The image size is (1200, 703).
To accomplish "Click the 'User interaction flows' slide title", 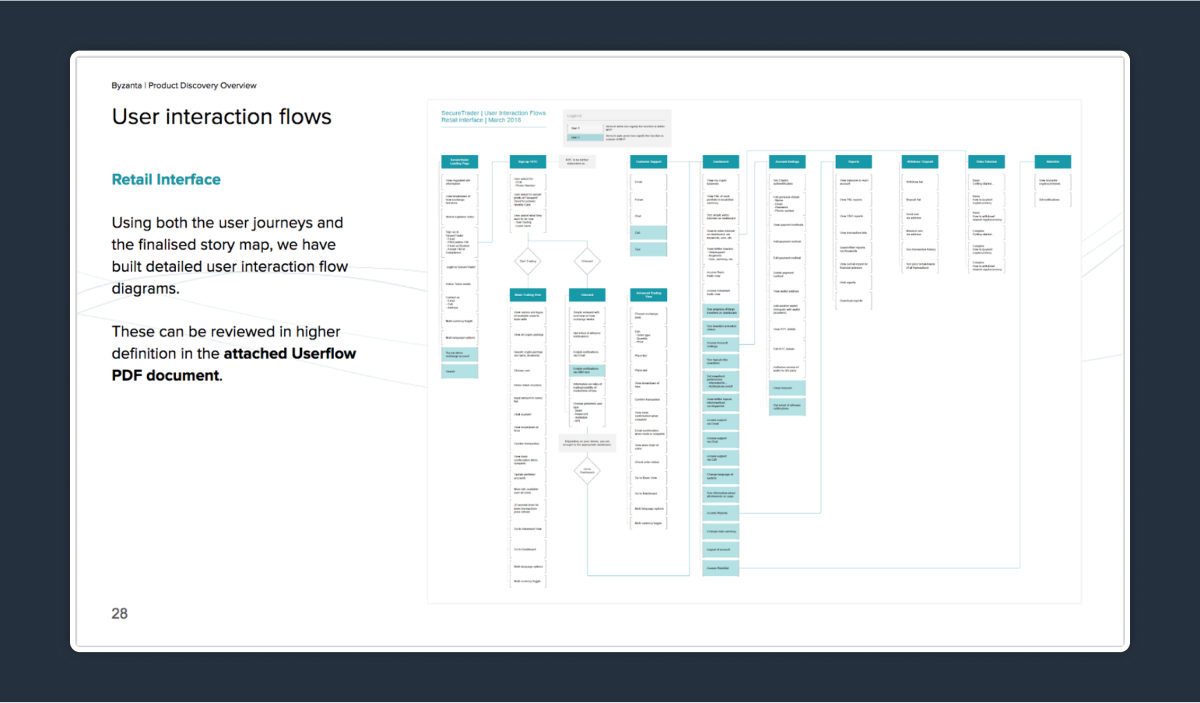I will point(221,117).
